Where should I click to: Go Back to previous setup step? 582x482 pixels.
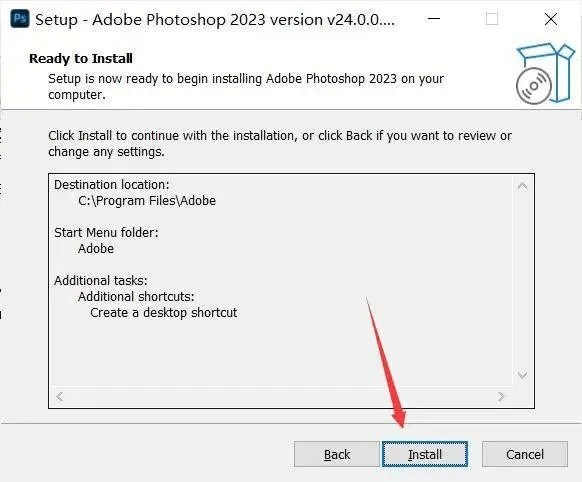click(337, 454)
